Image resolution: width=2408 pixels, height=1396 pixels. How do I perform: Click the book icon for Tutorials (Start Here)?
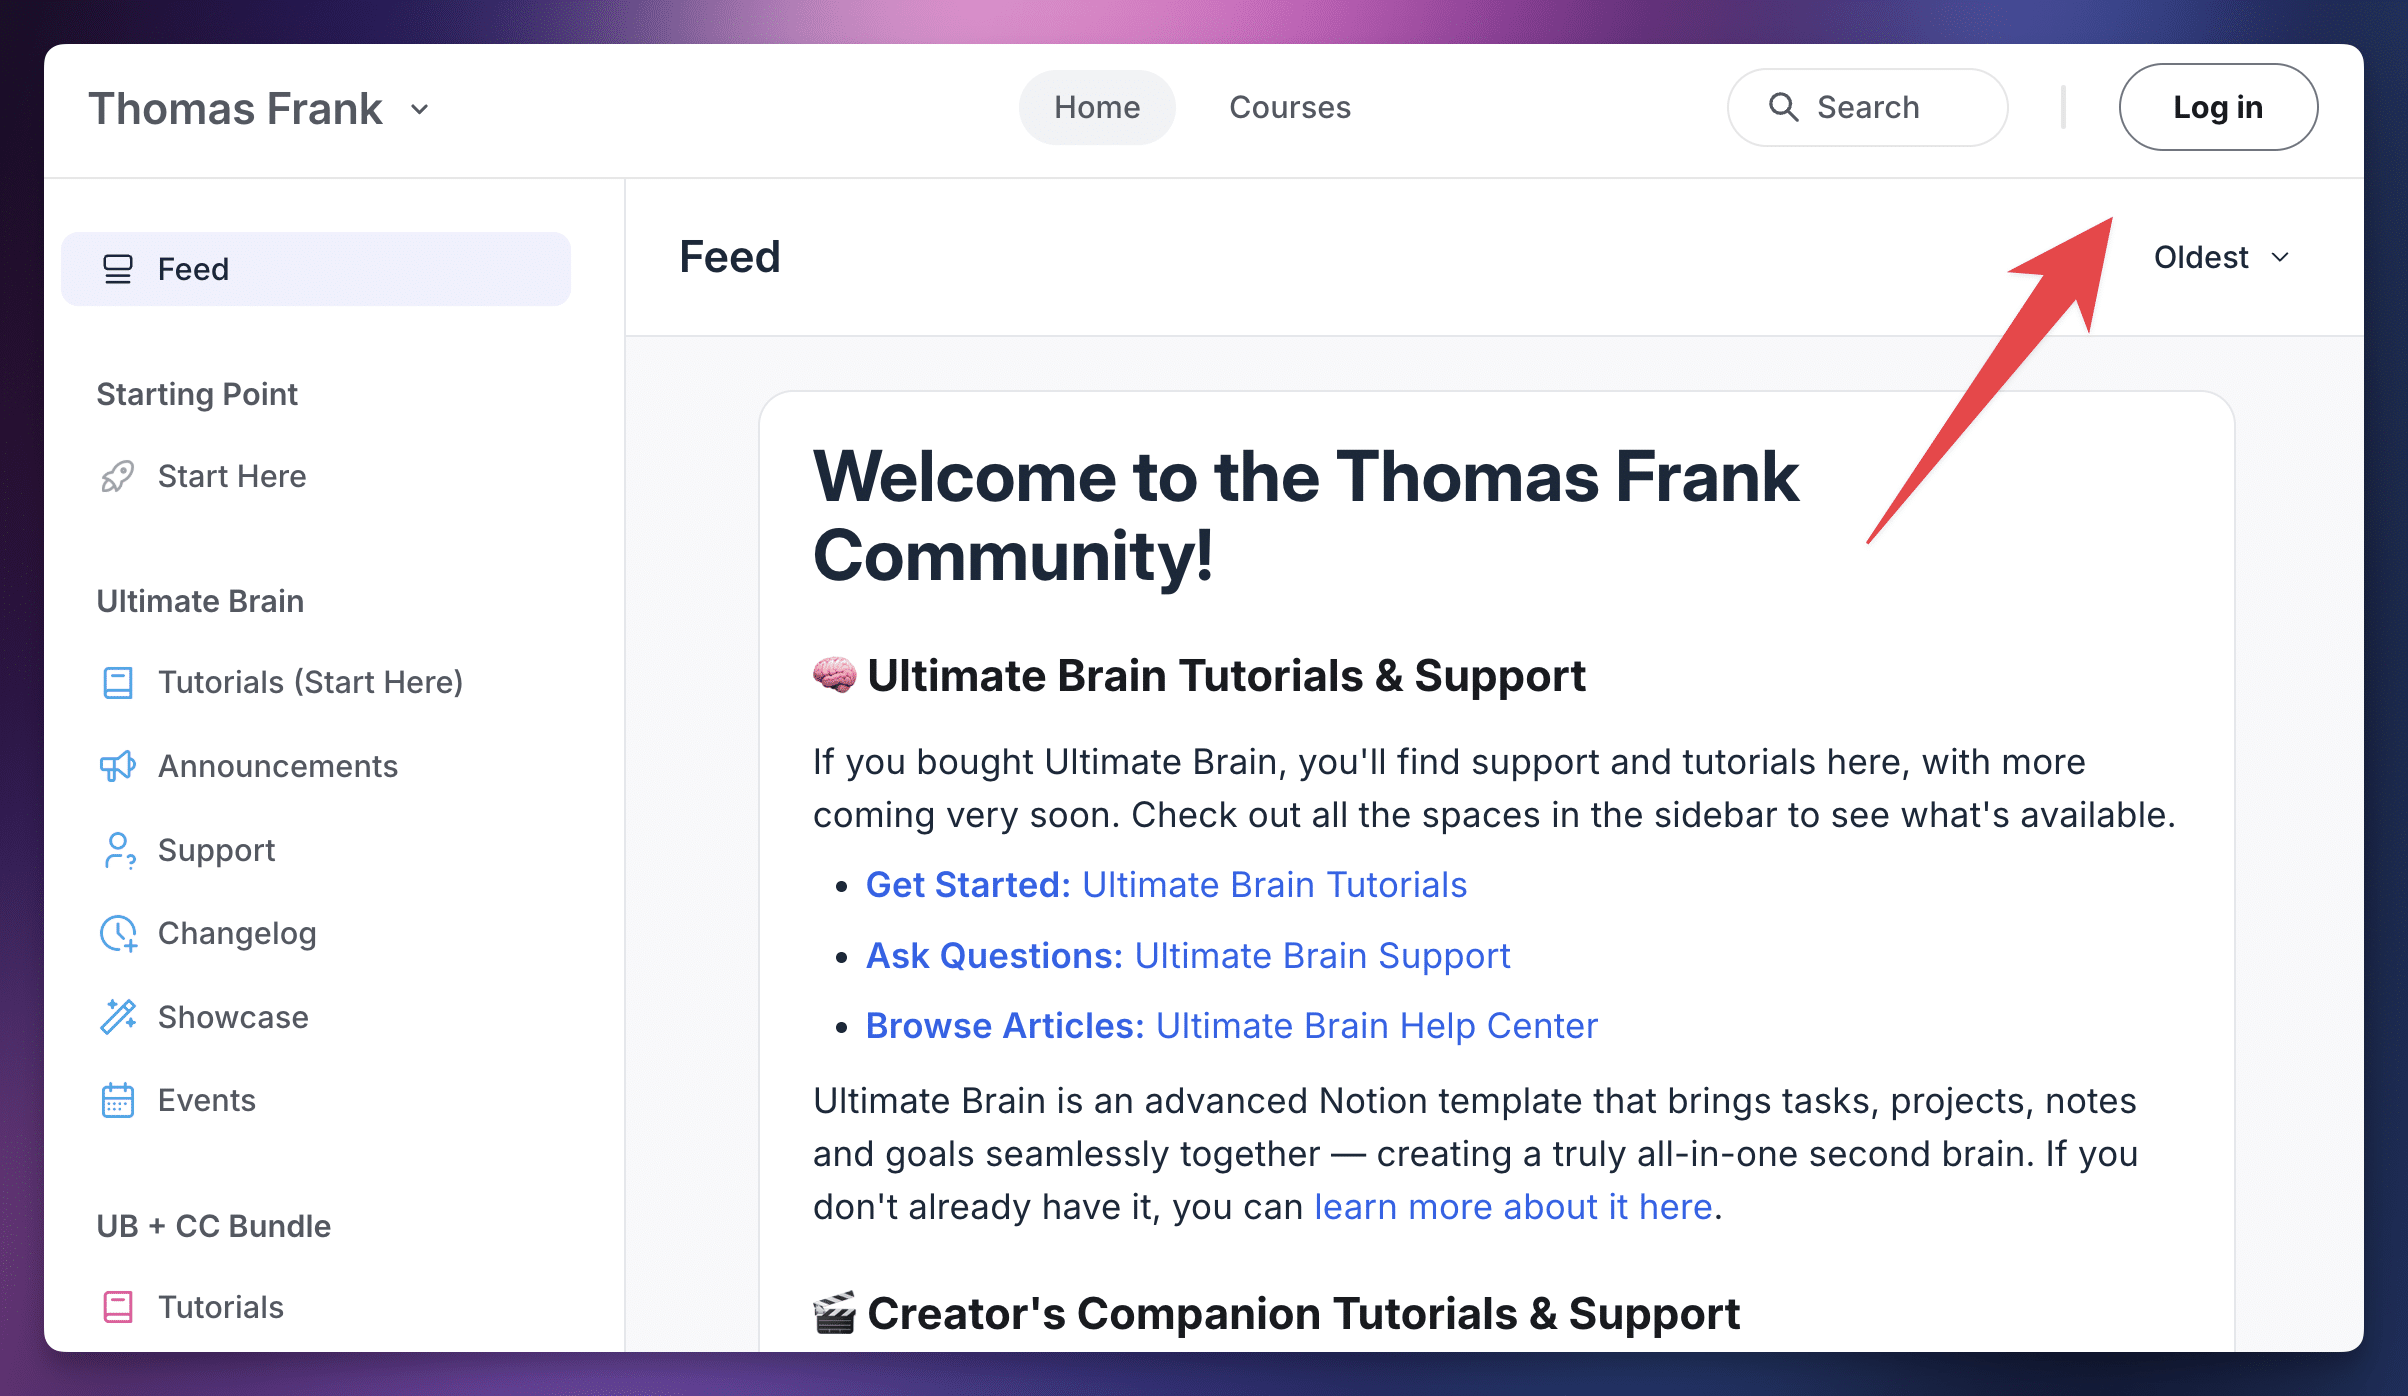117,683
